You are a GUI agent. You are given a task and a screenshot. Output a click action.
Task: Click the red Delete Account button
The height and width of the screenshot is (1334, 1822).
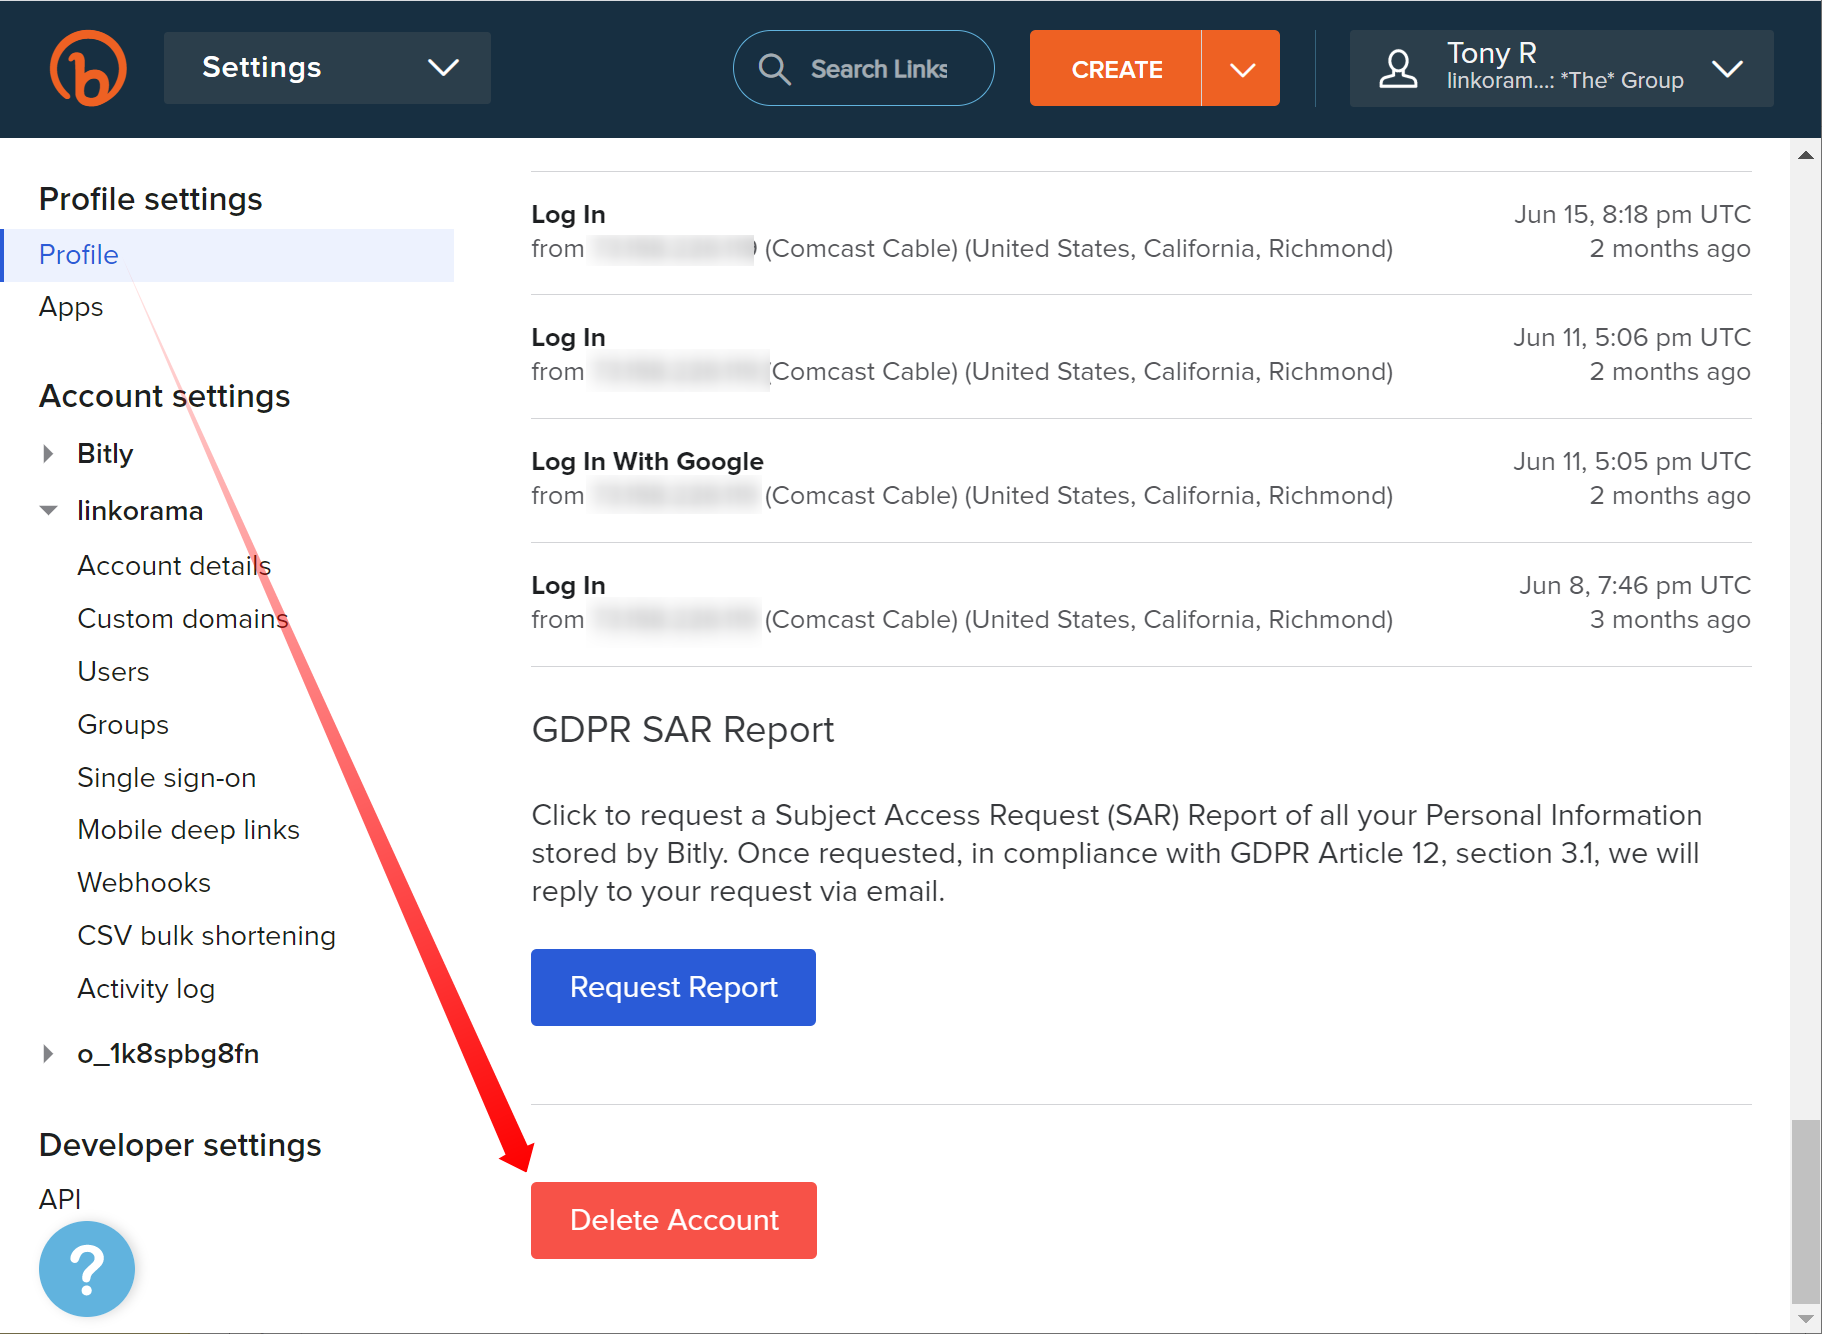673,1220
